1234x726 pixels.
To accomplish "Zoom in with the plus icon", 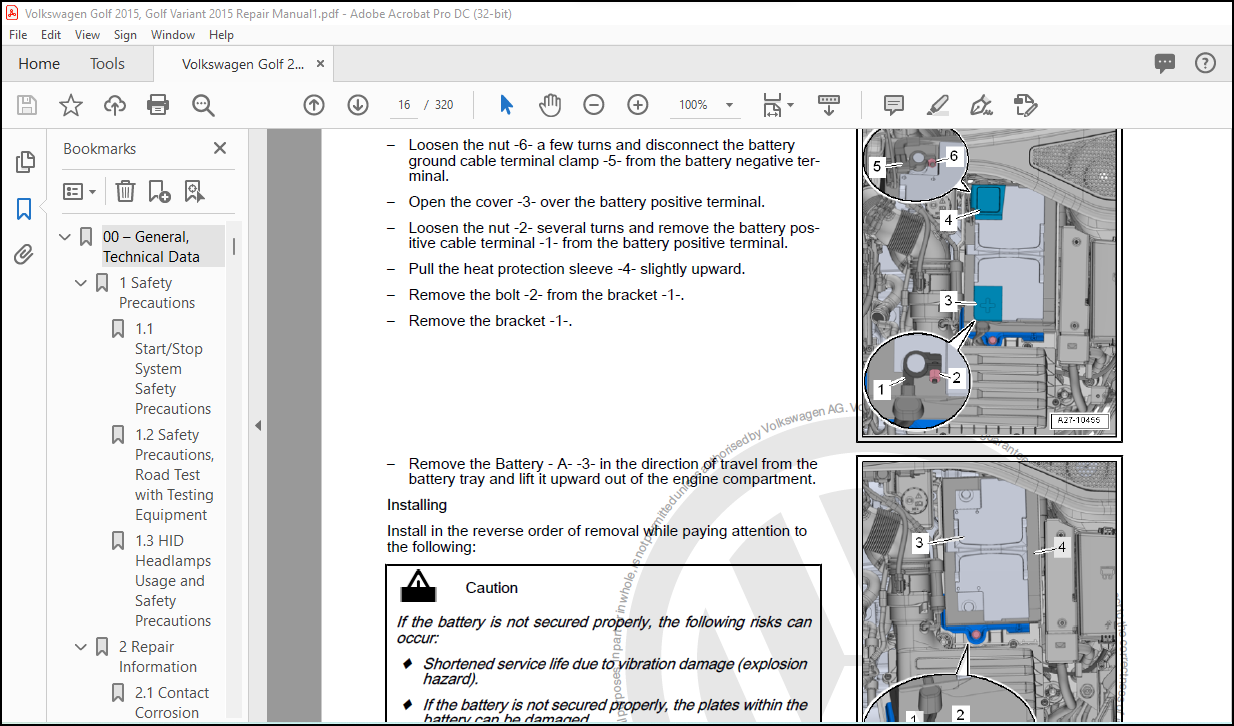I will [x=638, y=105].
